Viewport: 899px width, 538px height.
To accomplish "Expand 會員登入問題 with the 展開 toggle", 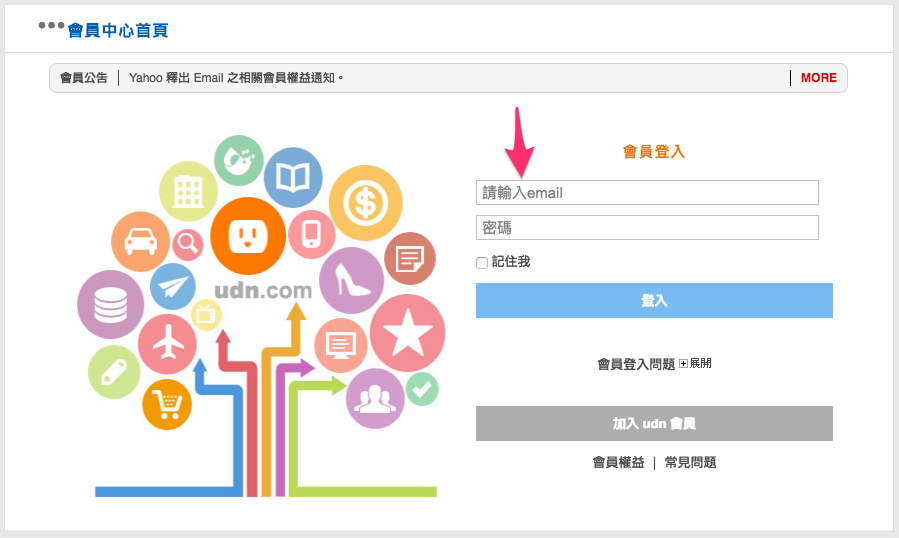I will [695, 364].
